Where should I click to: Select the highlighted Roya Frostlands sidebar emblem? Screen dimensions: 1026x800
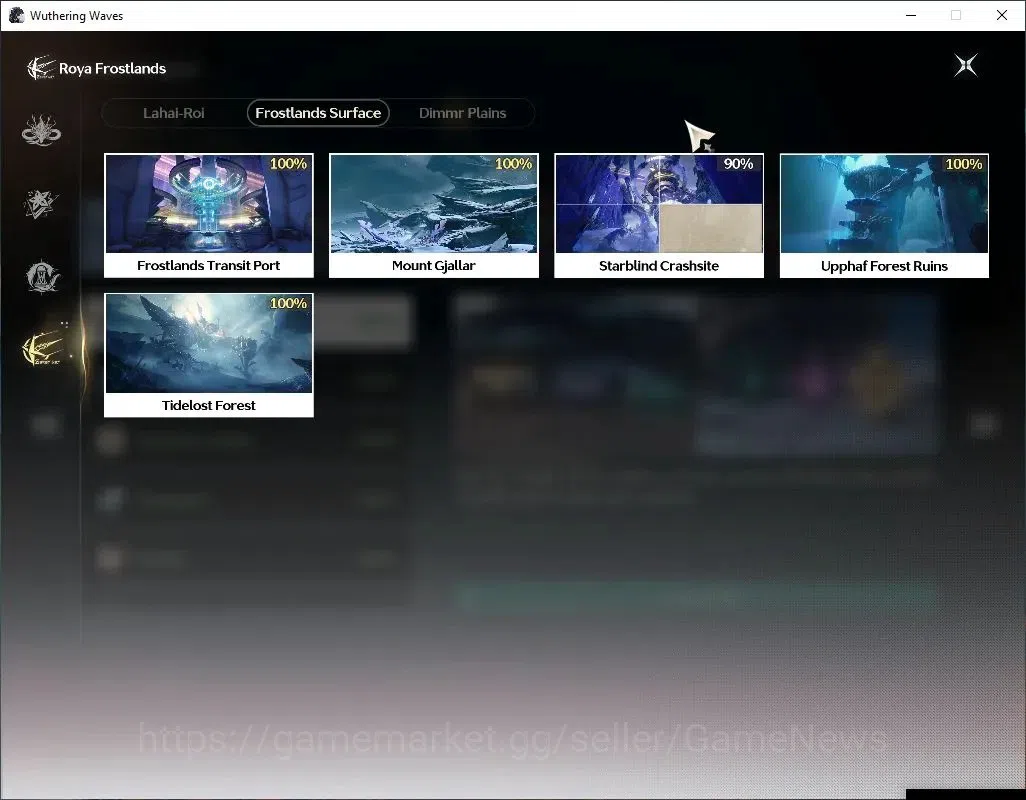click(x=43, y=347)
